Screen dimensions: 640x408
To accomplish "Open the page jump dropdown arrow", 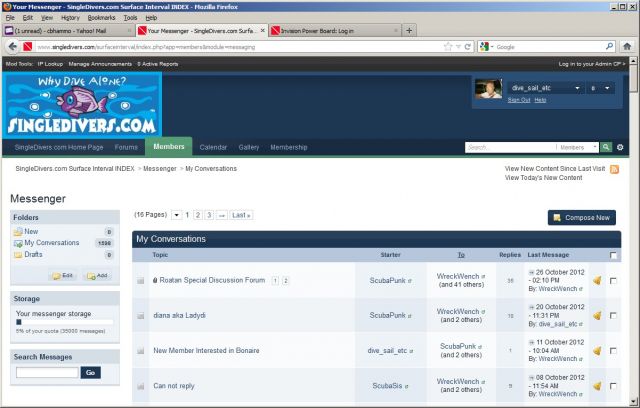I will [176, 215].
